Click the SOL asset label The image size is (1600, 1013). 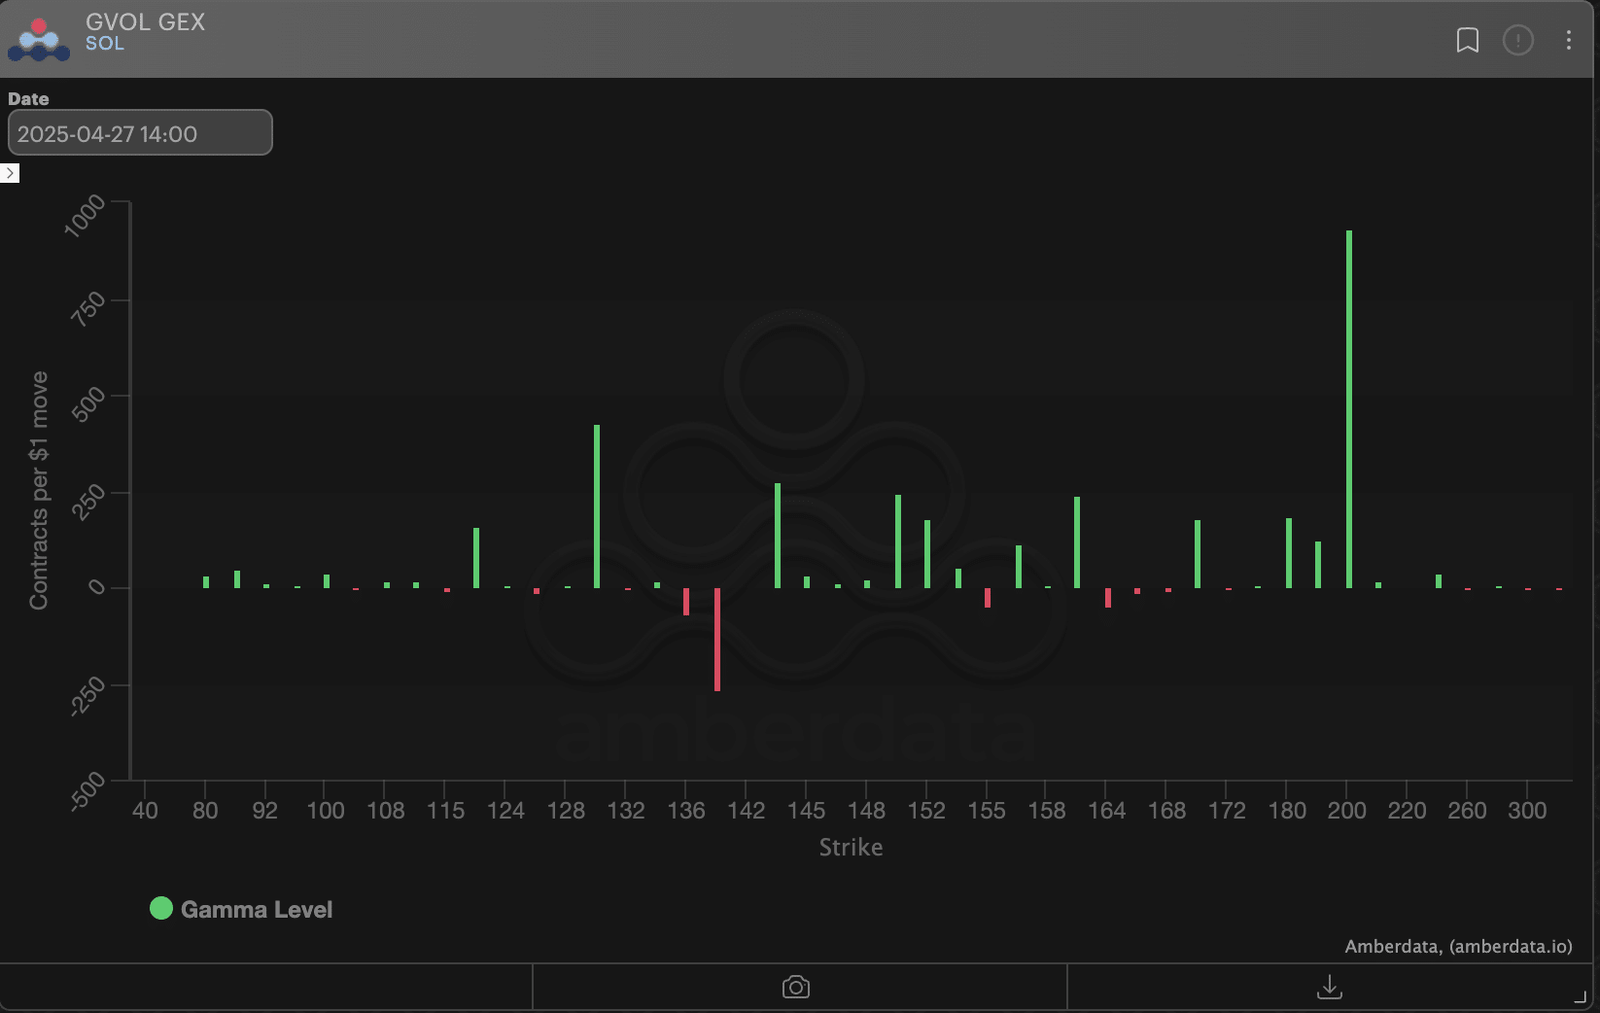pyautogui.click(x=105, y=43)
